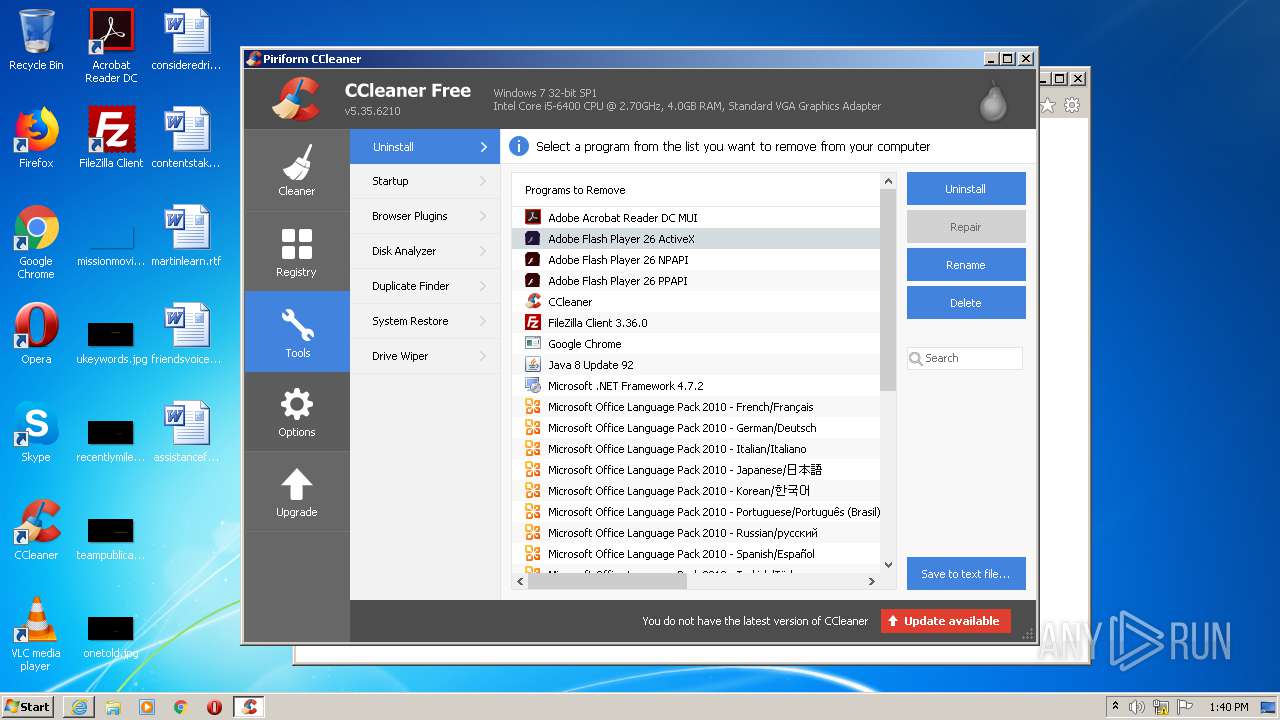The image size is (1280, 720).
Task: Click the Rename button
Action: click(x=966, y=265)
